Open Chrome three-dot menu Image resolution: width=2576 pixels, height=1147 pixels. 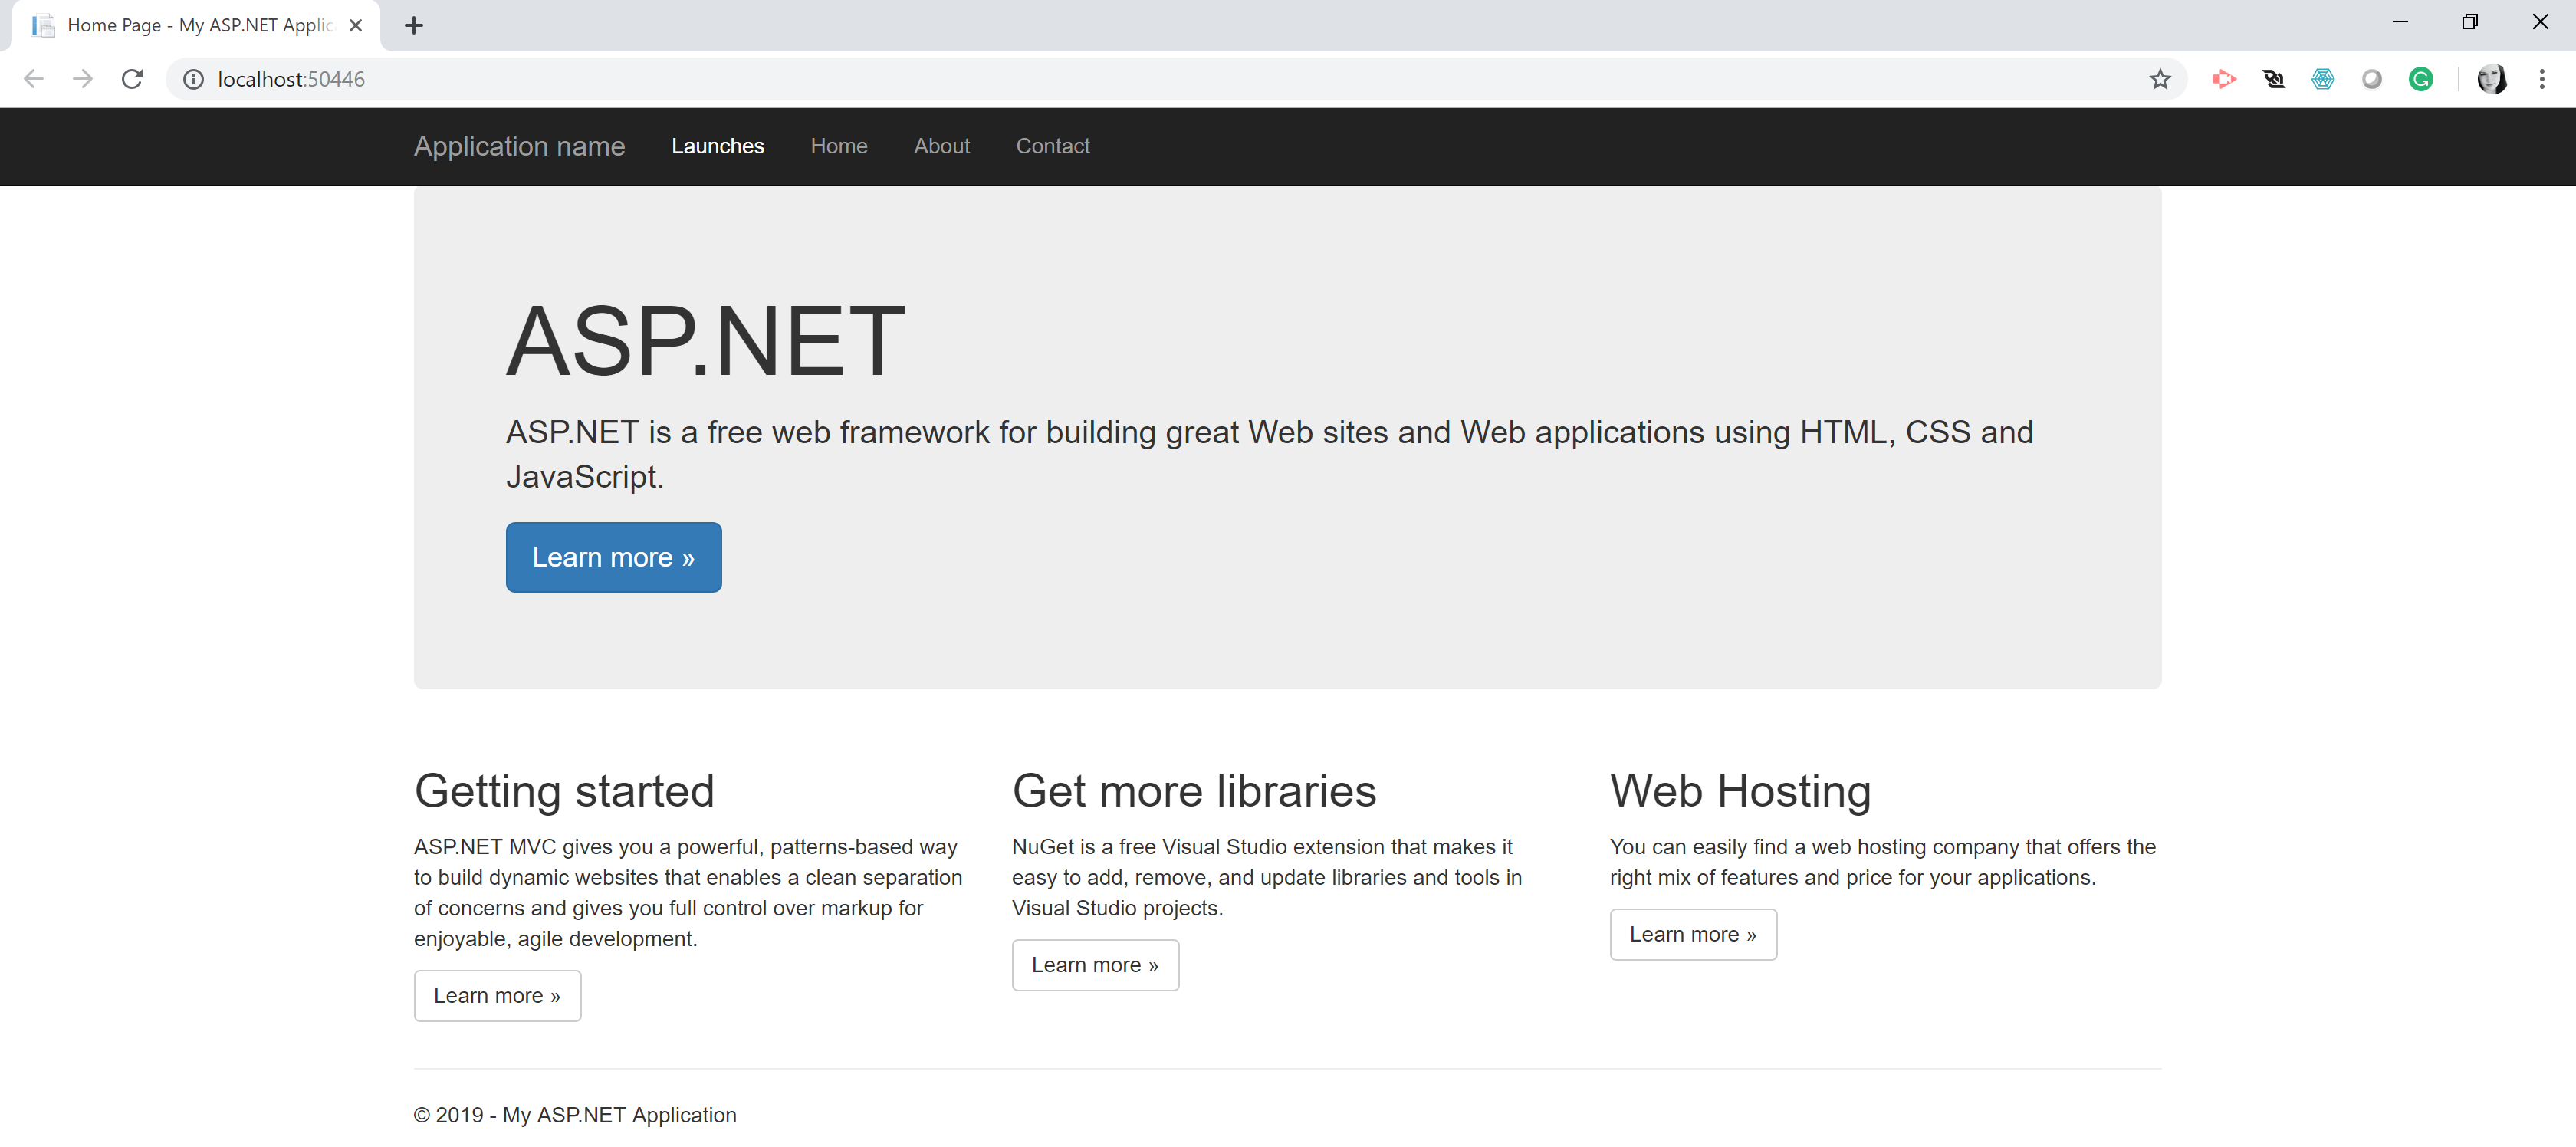coord(2541,79)
